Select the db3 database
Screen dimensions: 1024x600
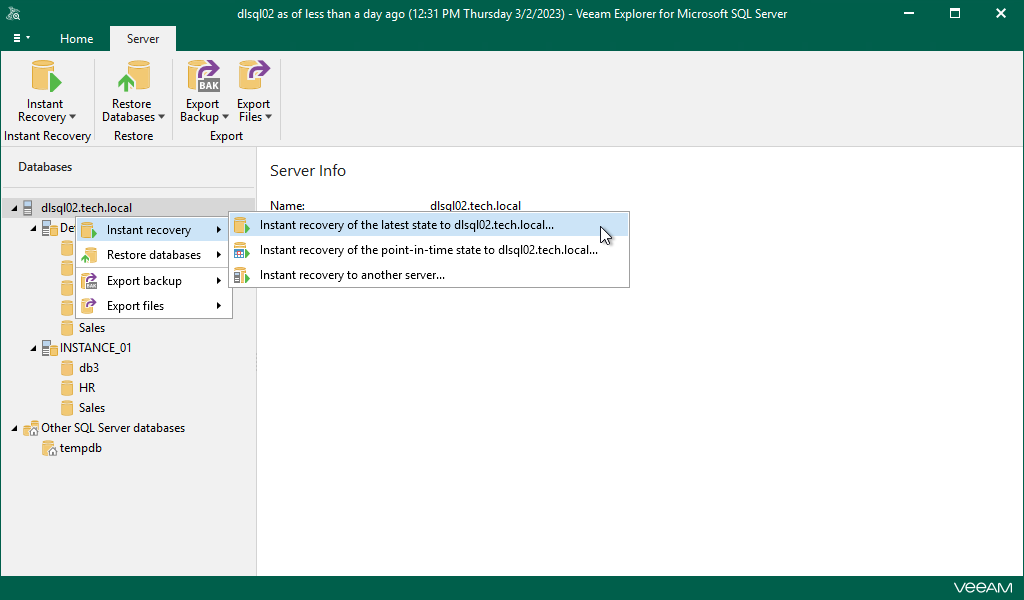89,368
